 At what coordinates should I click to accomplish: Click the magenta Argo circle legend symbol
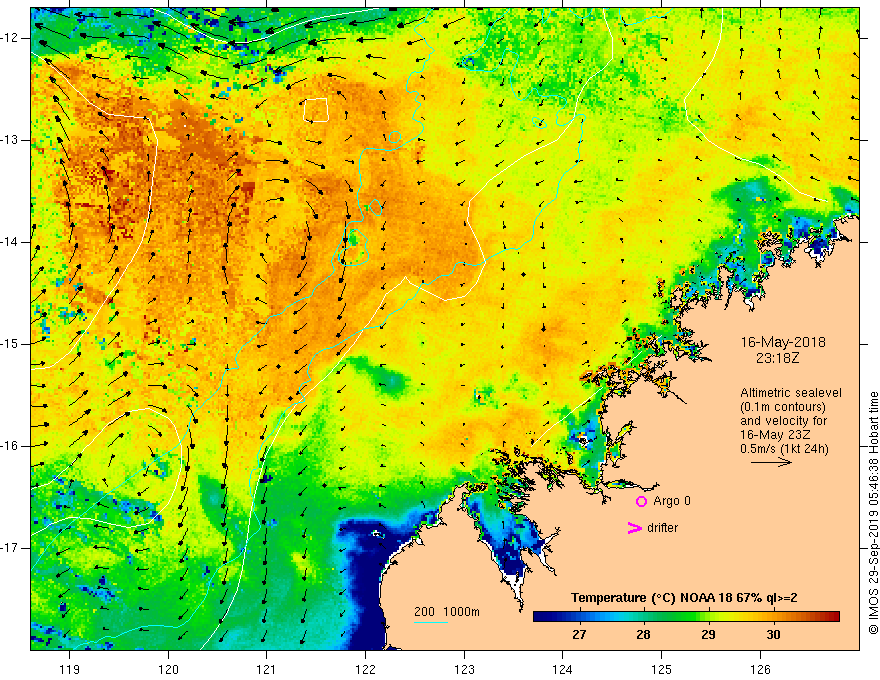641,501
